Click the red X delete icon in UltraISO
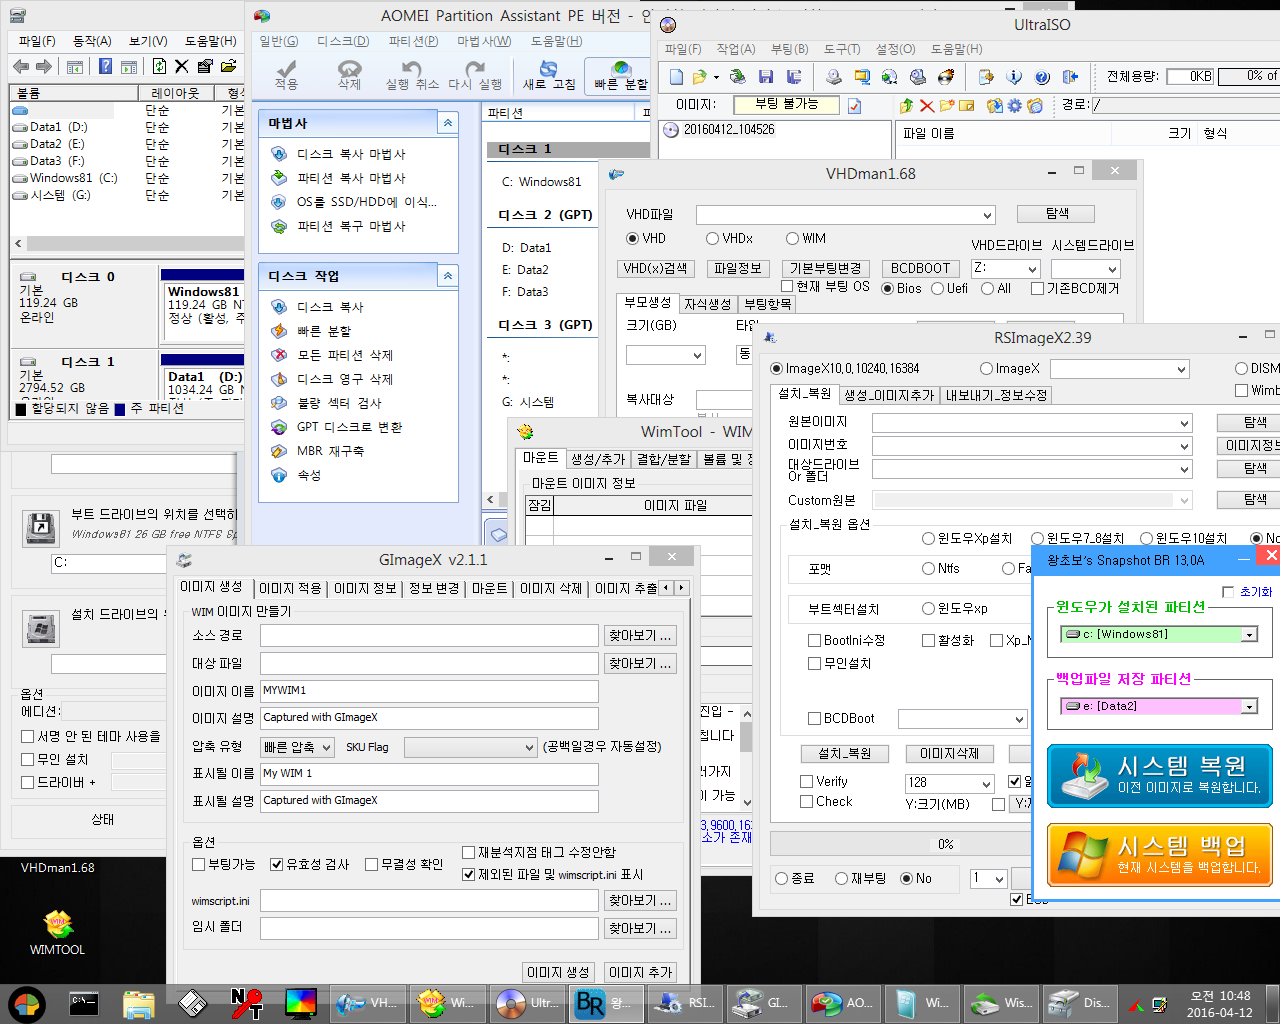The height and width of the screenshot is (1024, 1280). pyautogui.click(x=927, y=105)
